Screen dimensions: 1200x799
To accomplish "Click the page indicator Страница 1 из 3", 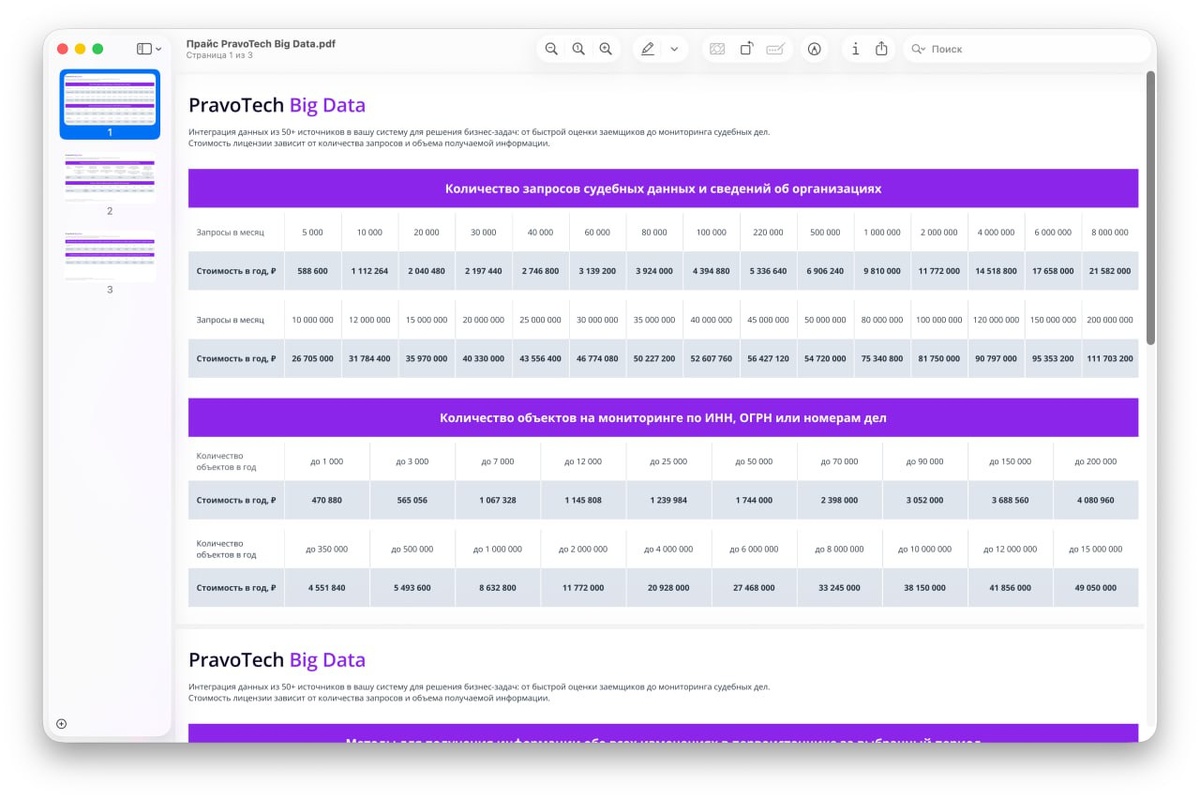I will click(x=219, y=56).
